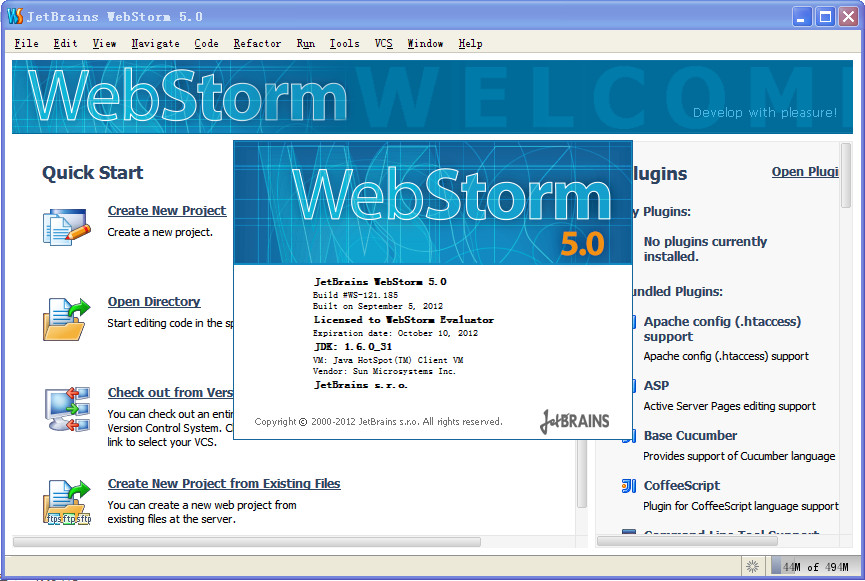Open the Window menu
Screen dimensions: 865x581
coord(425,44)
